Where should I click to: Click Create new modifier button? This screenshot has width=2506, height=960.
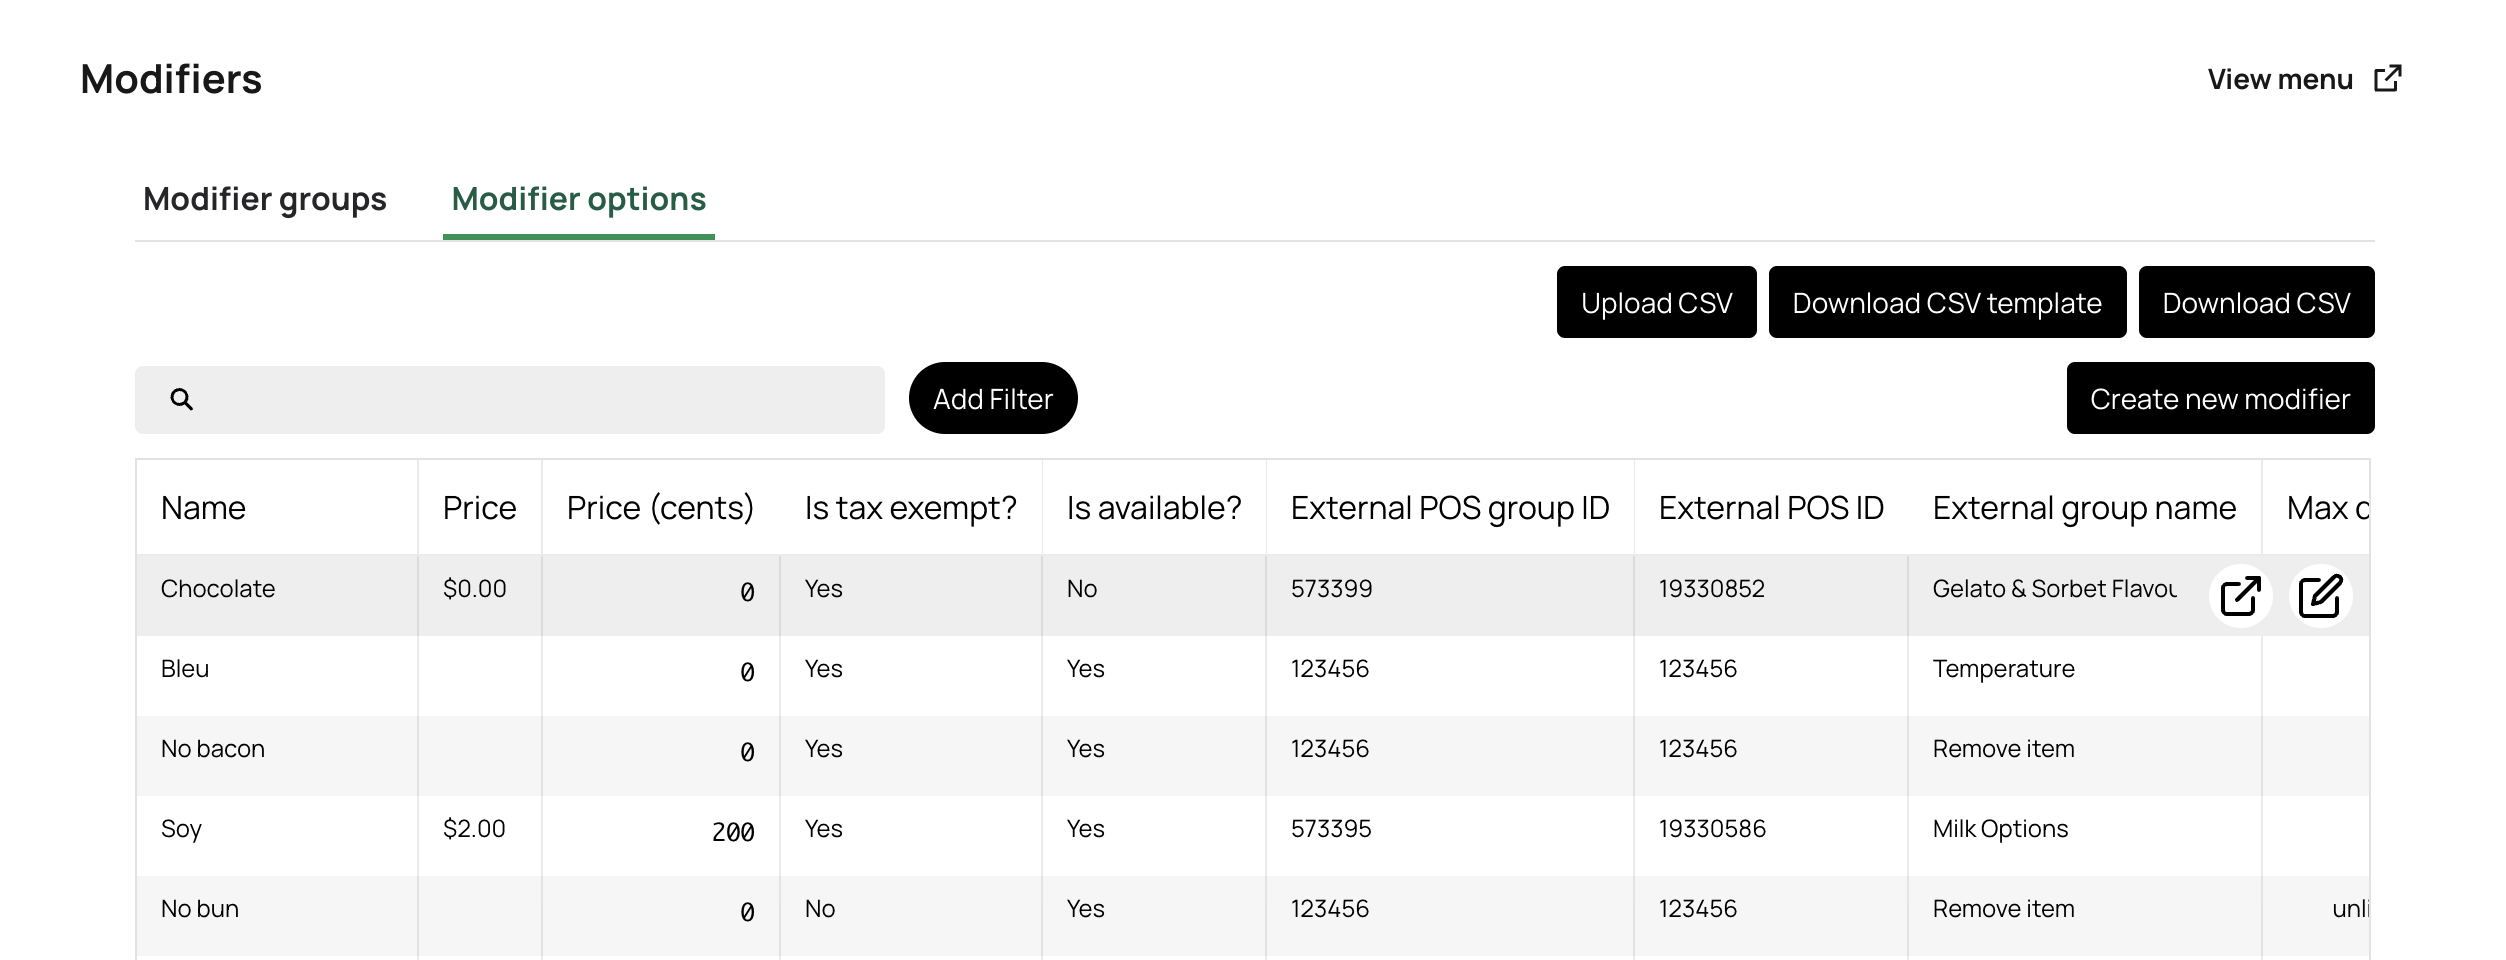click(2219, 399)
